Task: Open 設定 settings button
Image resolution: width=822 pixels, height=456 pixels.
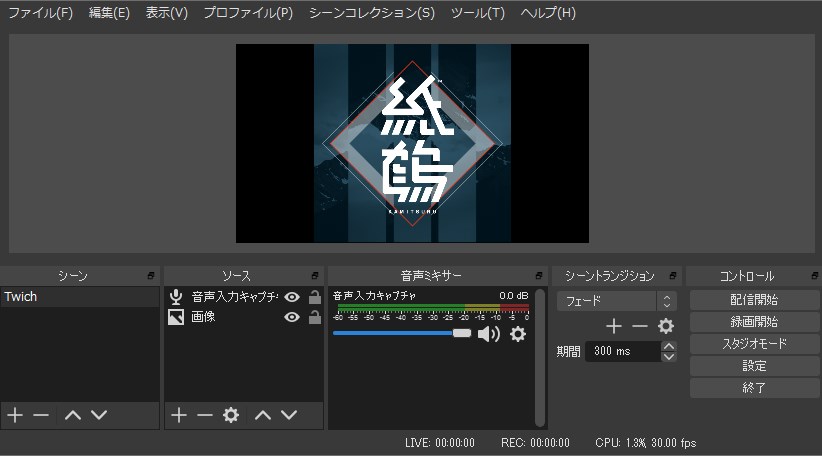Action: click(754, 366)
